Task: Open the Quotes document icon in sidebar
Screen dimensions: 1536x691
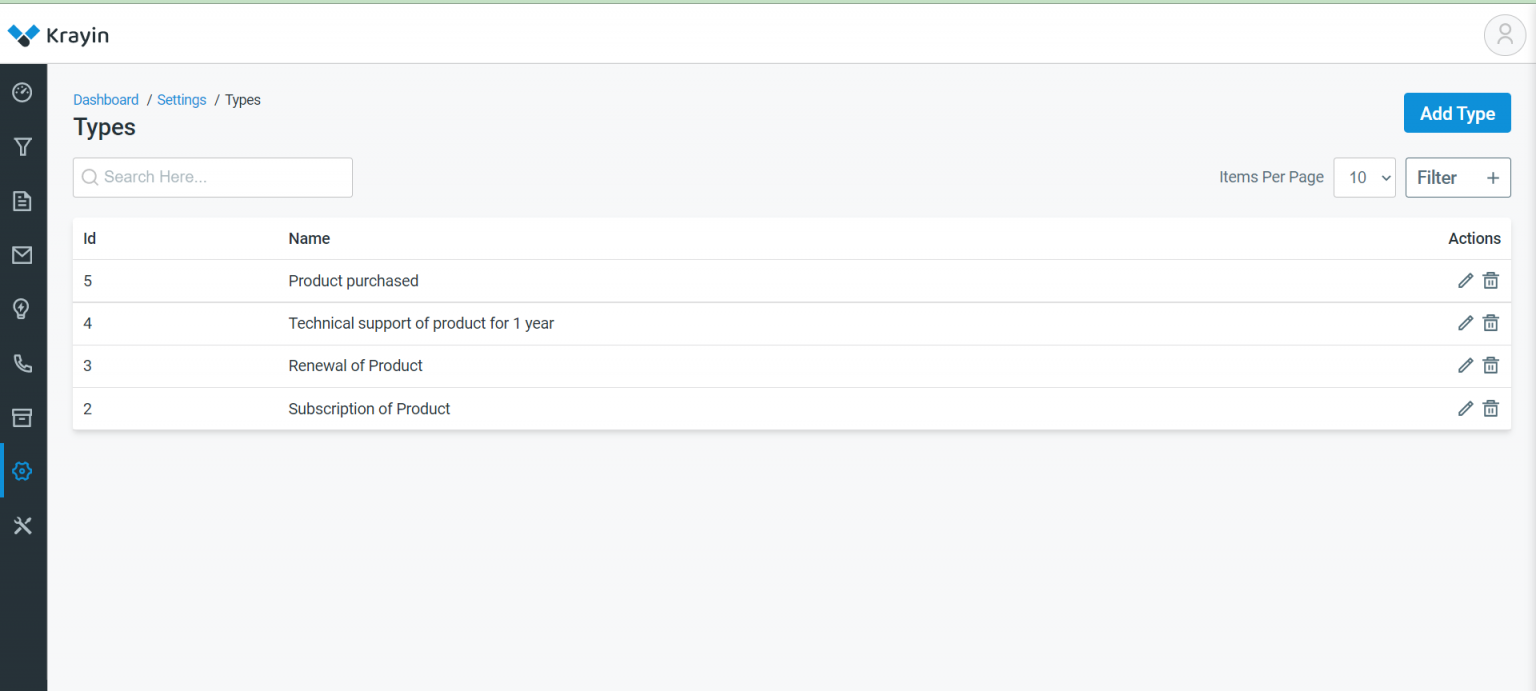Action: 22,200
